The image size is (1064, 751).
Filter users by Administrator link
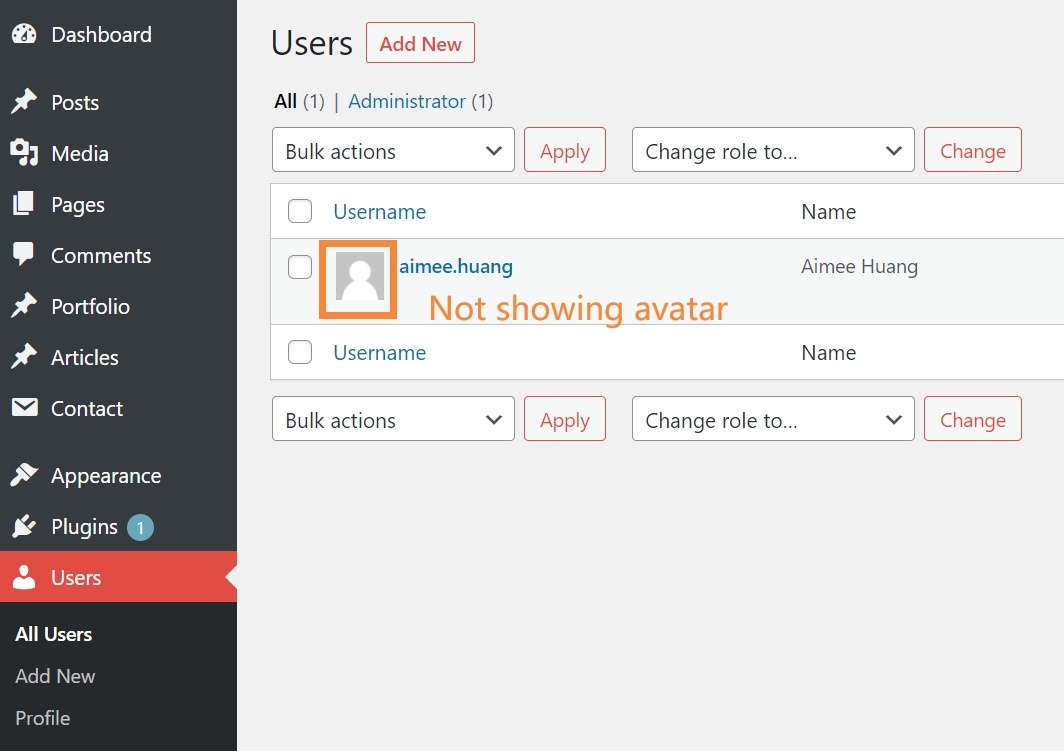pyautogui.click(x=406, y=101)
